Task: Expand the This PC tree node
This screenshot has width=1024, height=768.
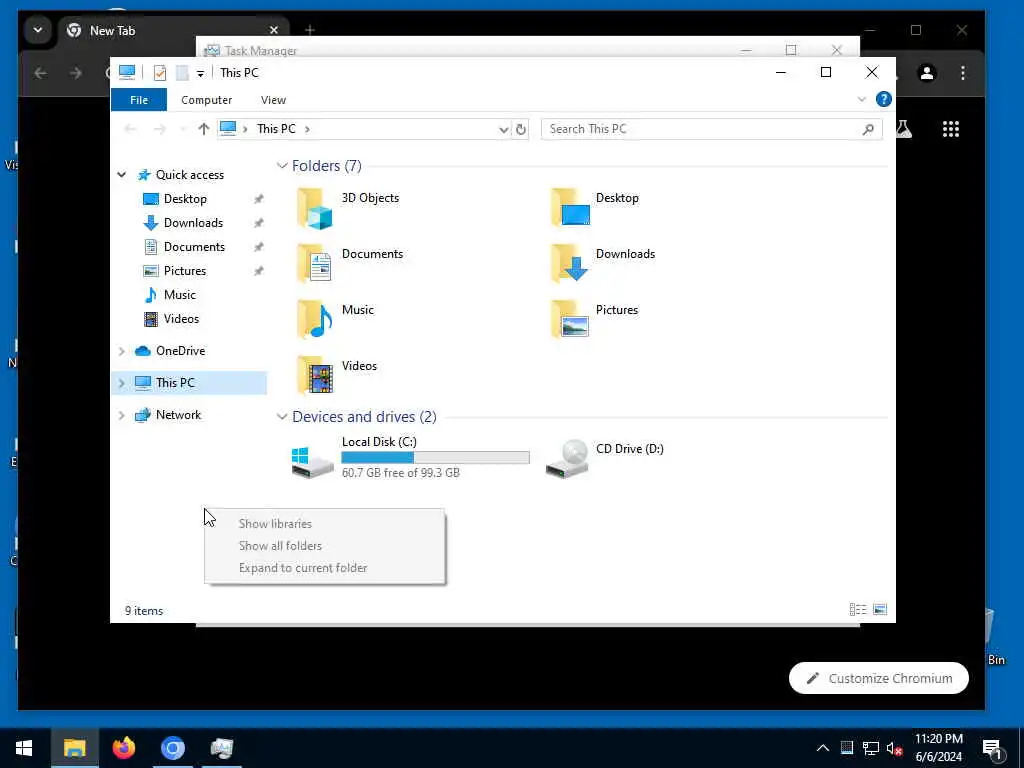Action: (121, 383)
